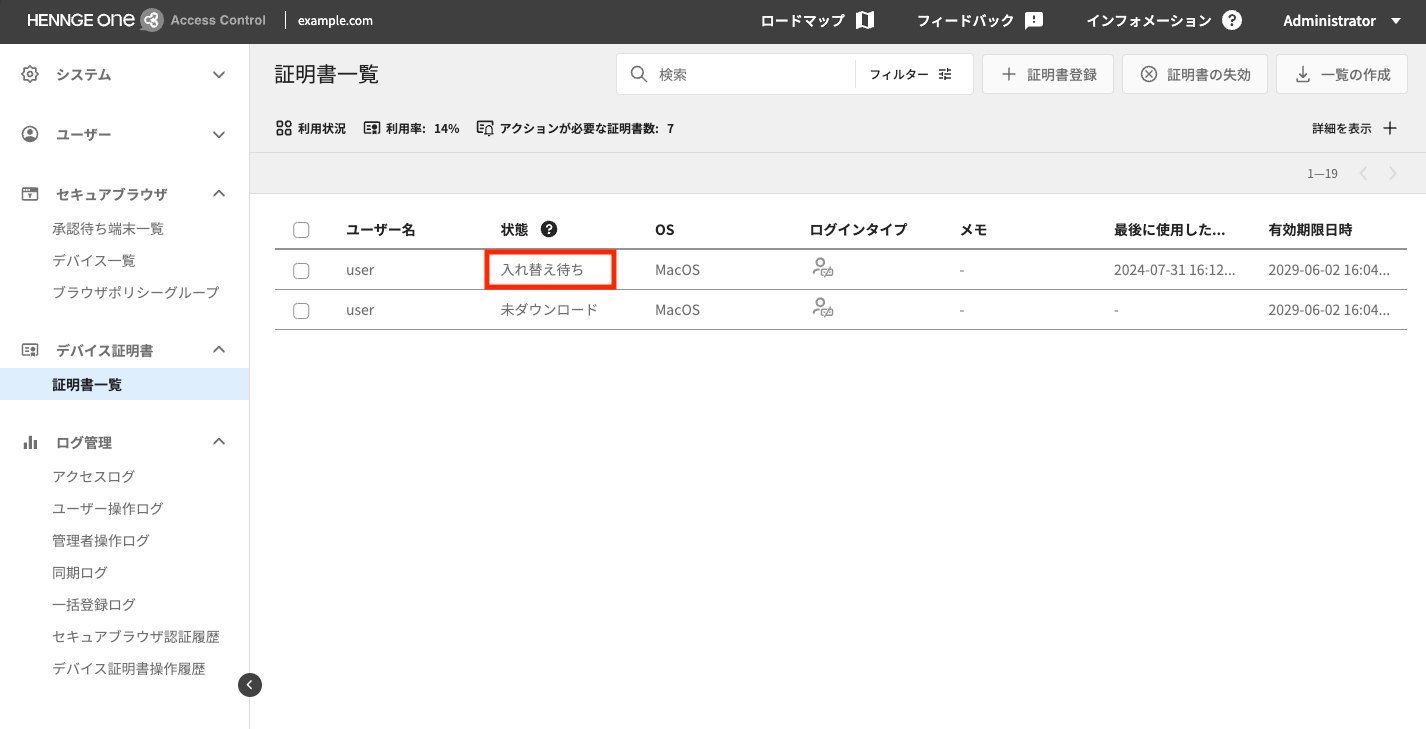Go to アクセスログ in log management
The image size is (1426, 729).
coord(93,476)
